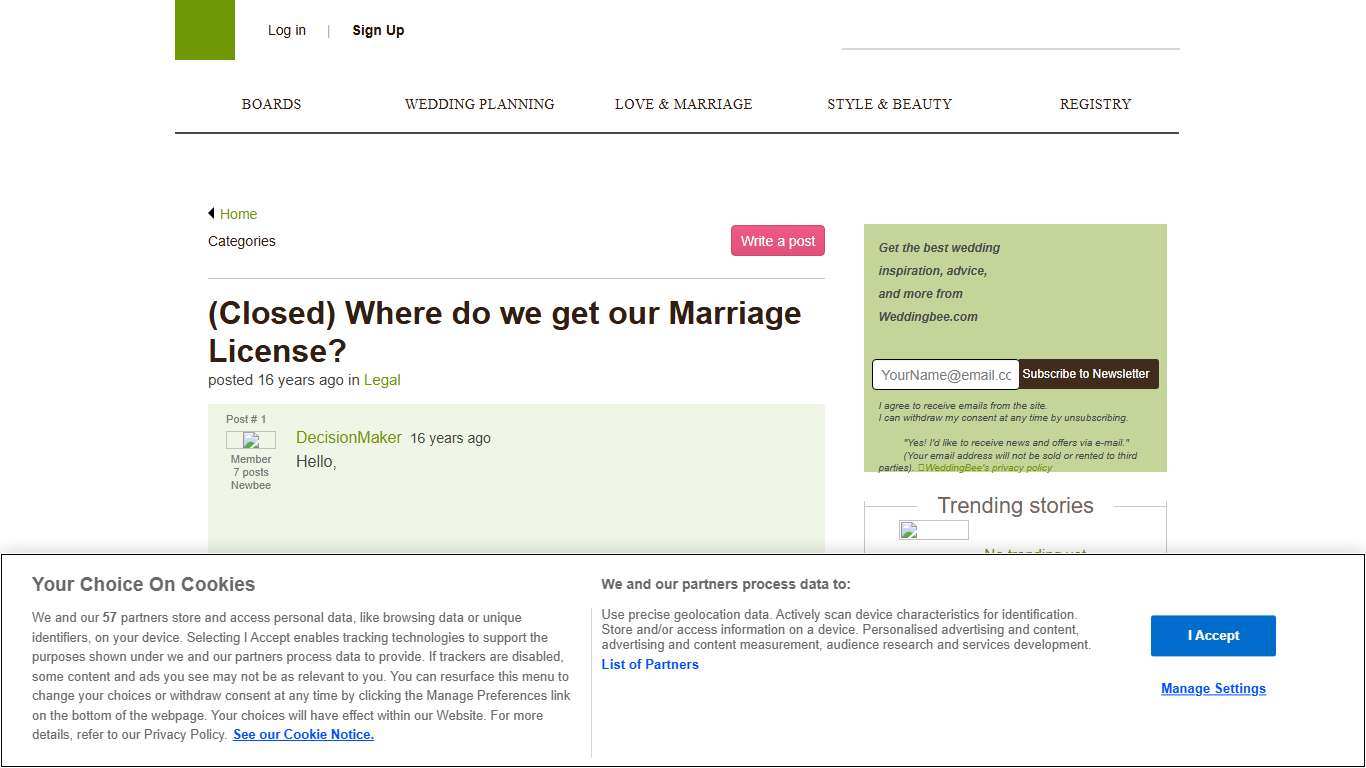1366x768 pixels.
Task: Click the newsletter email input field
Action: [944, 373]
